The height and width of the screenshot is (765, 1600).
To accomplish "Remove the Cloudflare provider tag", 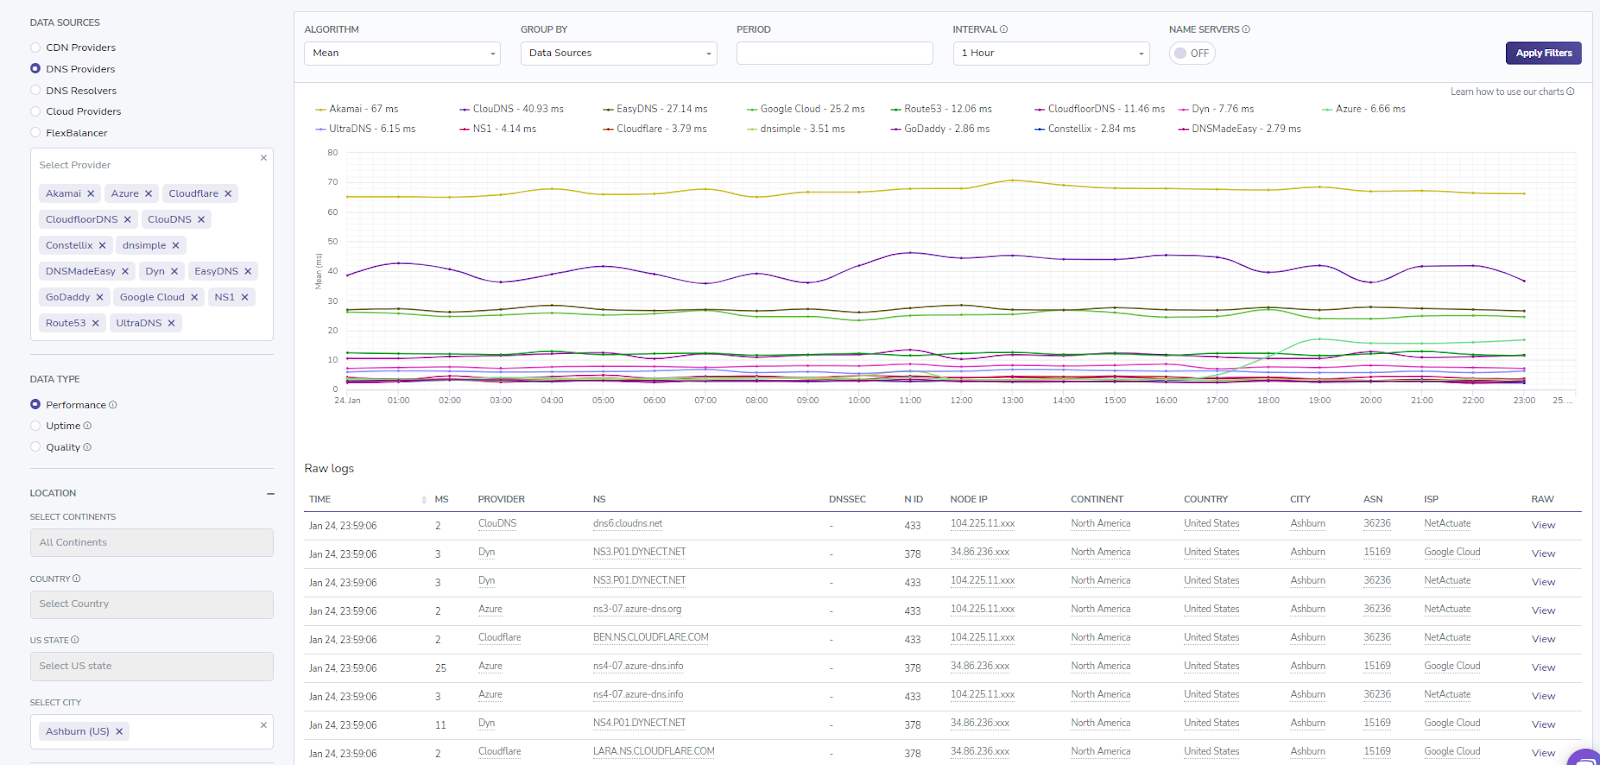I will point(228,194).
